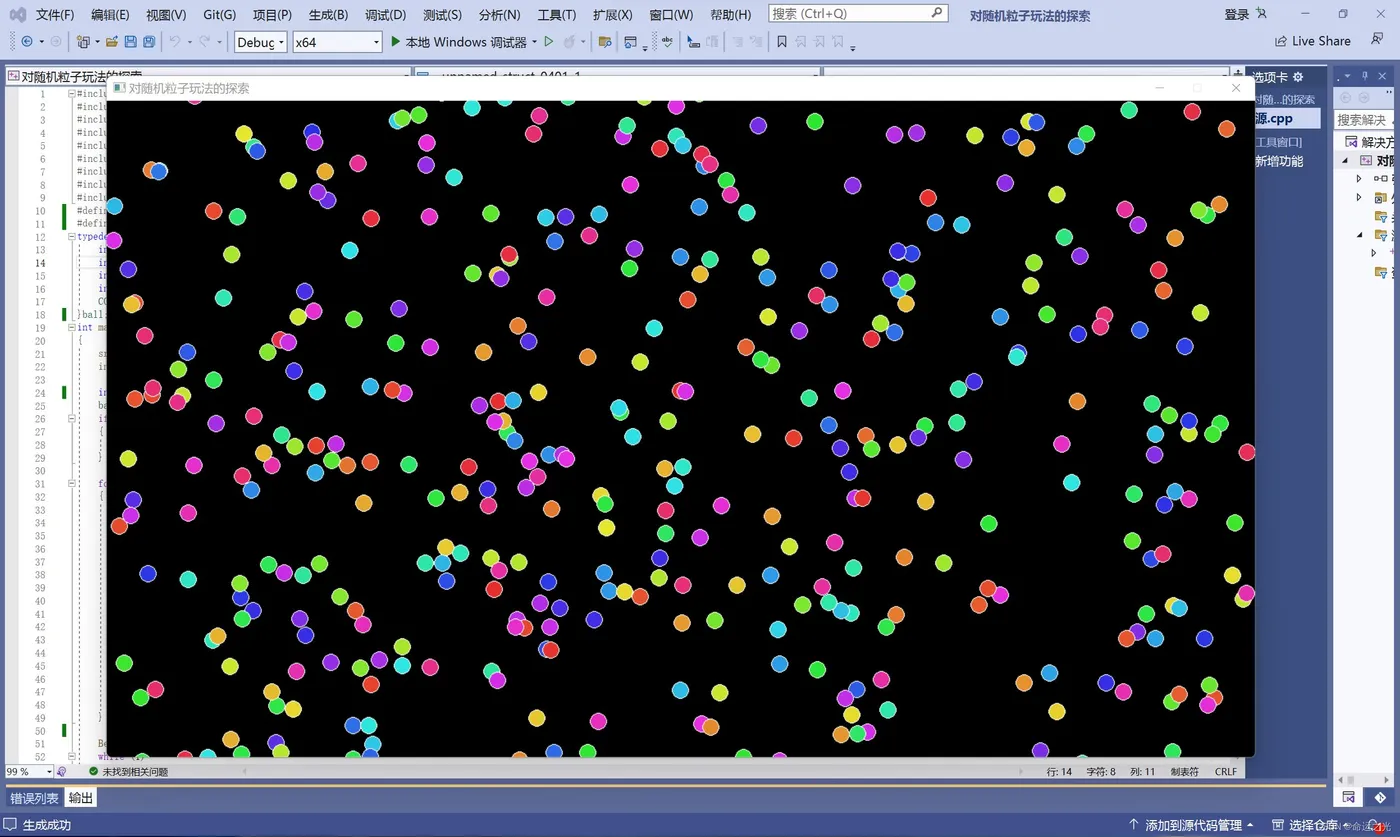
Task: Click the gear icon next to 选项卡
Action: coord(1298,77)
